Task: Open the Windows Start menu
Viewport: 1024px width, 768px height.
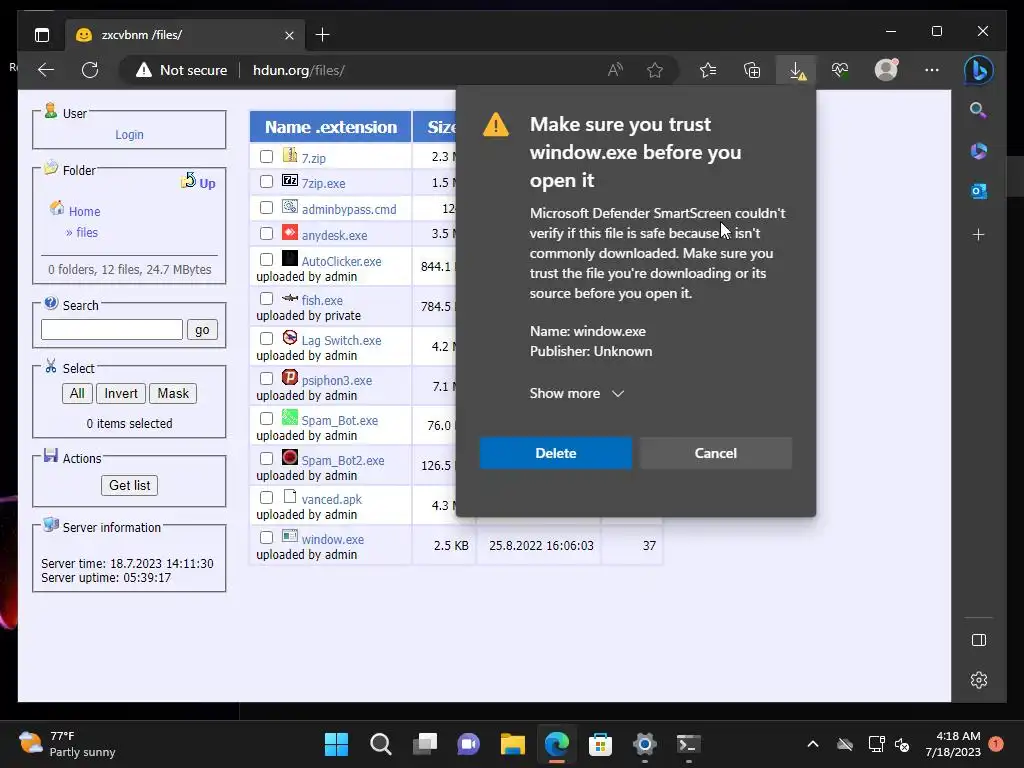Action: click(x=336, y=744)
